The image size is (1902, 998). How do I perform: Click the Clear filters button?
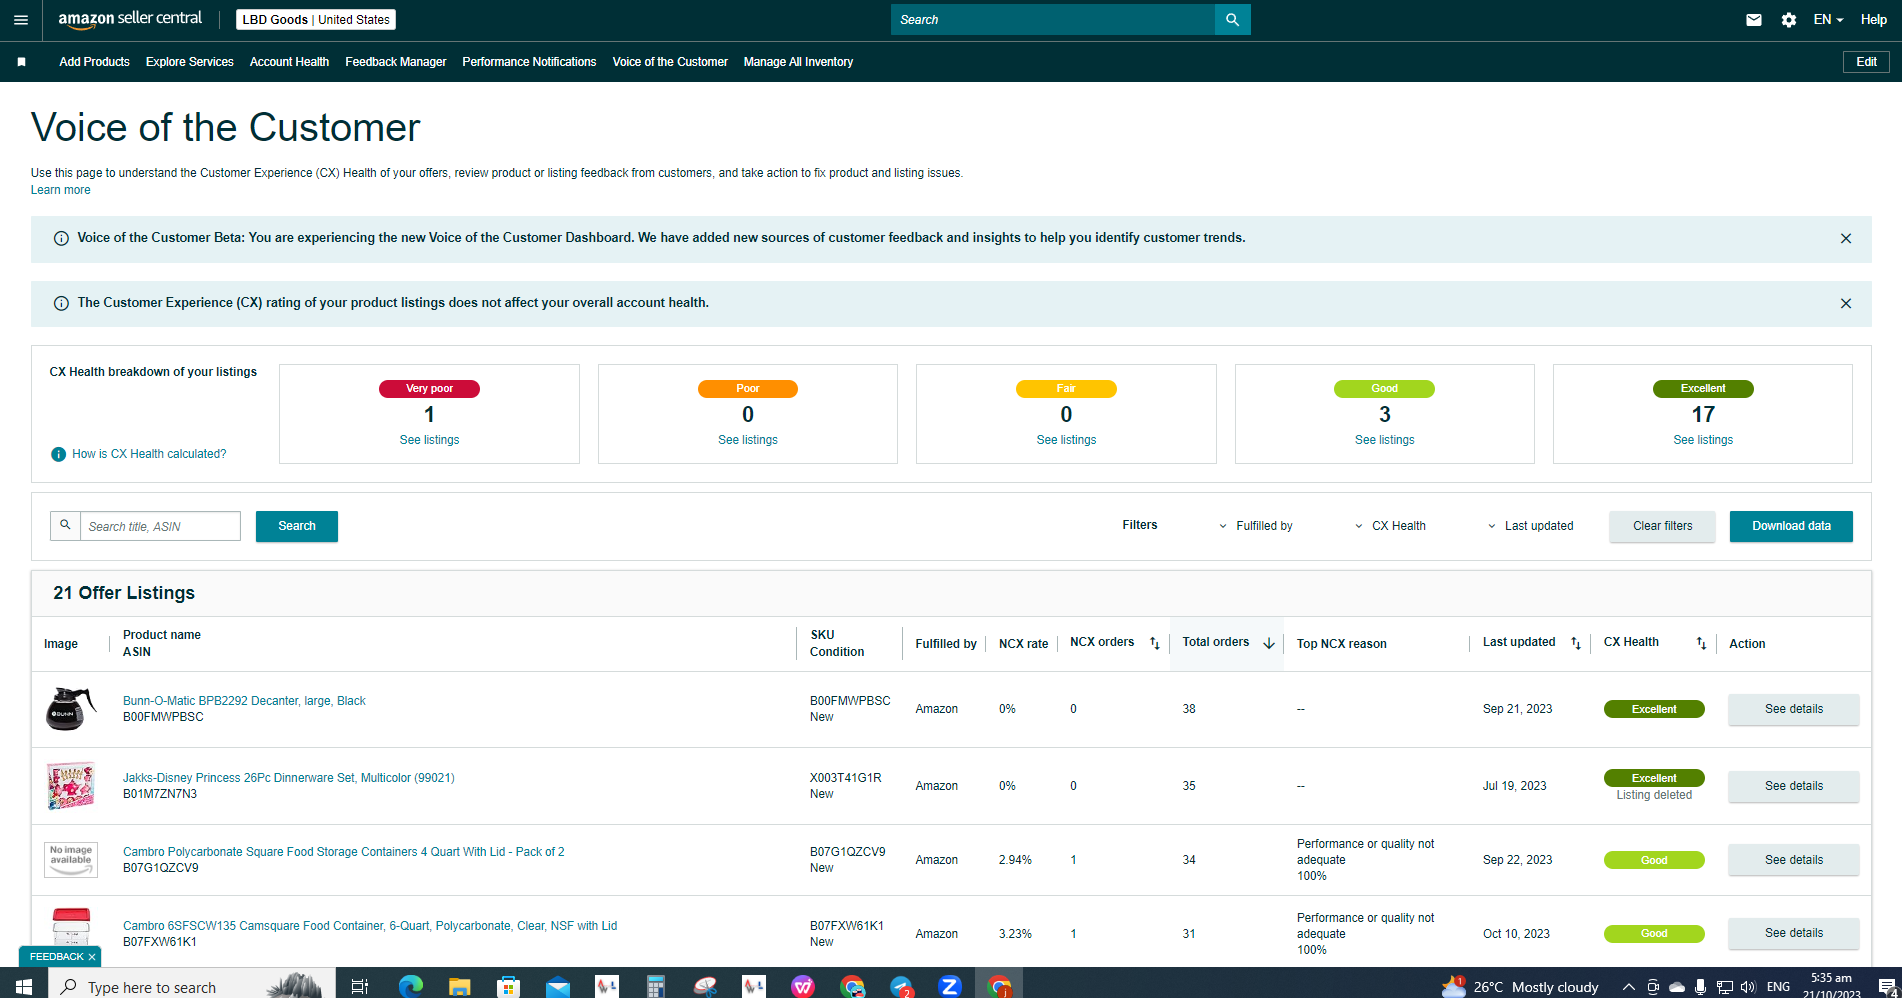1662,526
